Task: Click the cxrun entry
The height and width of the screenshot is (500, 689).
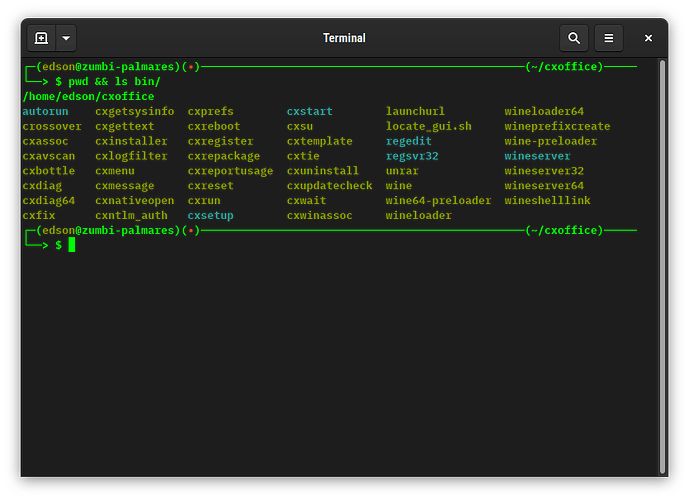Action: (x=204, y=200)
